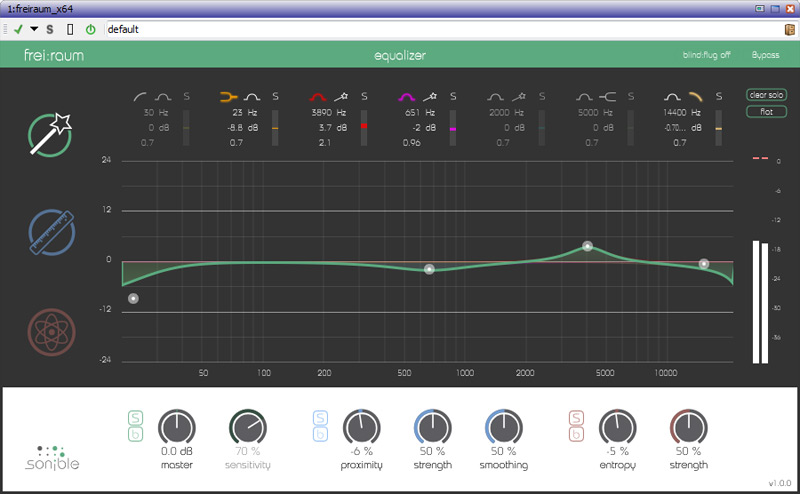Click the sonible logo
Viewport: 800px width, 494px height.
53,457
